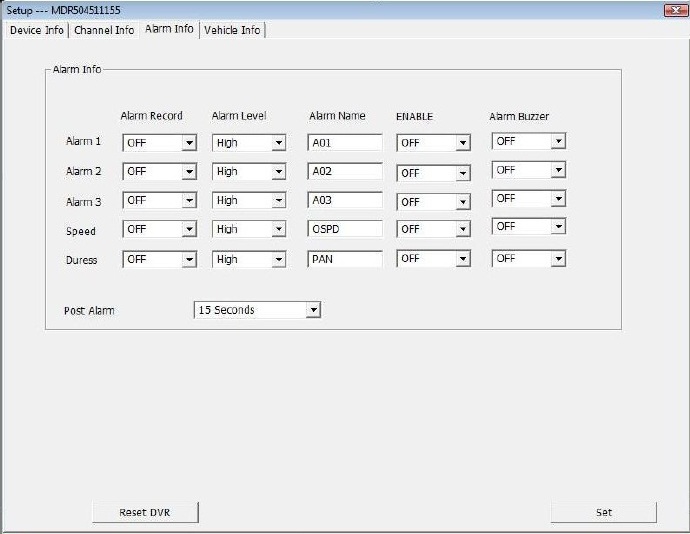Open Duress ENABLE dropdown
The height and width of the screenshot is (534, 690).
click(x=433, y=258)
